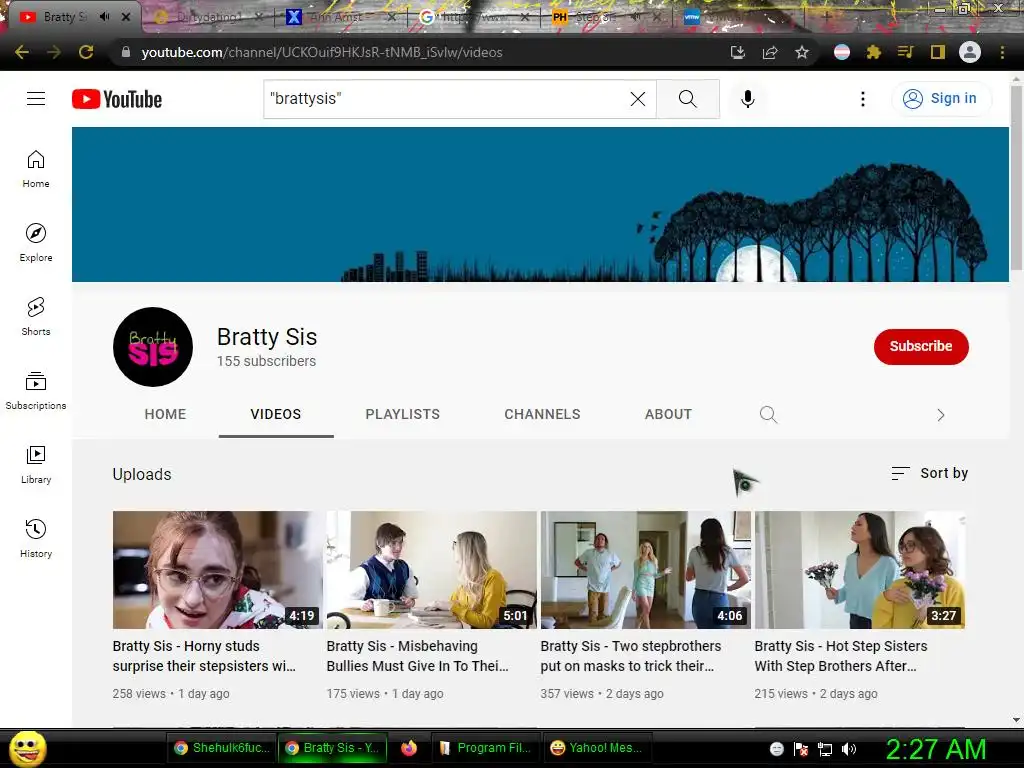Screen dimensions: 1024x768
Task: Open Shorts in the sidebar
Action: point(36,316)
